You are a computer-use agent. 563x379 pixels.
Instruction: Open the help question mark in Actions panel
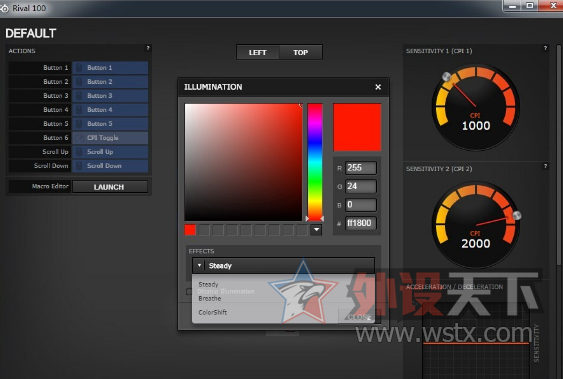pyautogui.click(x=148, y=48)
